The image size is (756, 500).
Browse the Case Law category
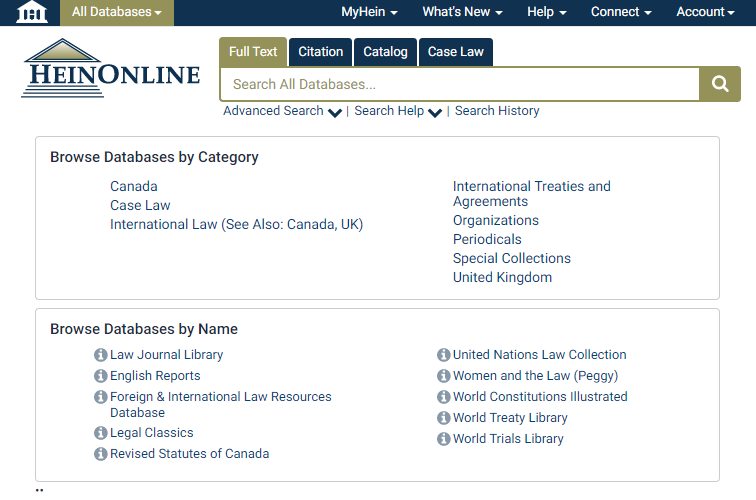point(140,205)
